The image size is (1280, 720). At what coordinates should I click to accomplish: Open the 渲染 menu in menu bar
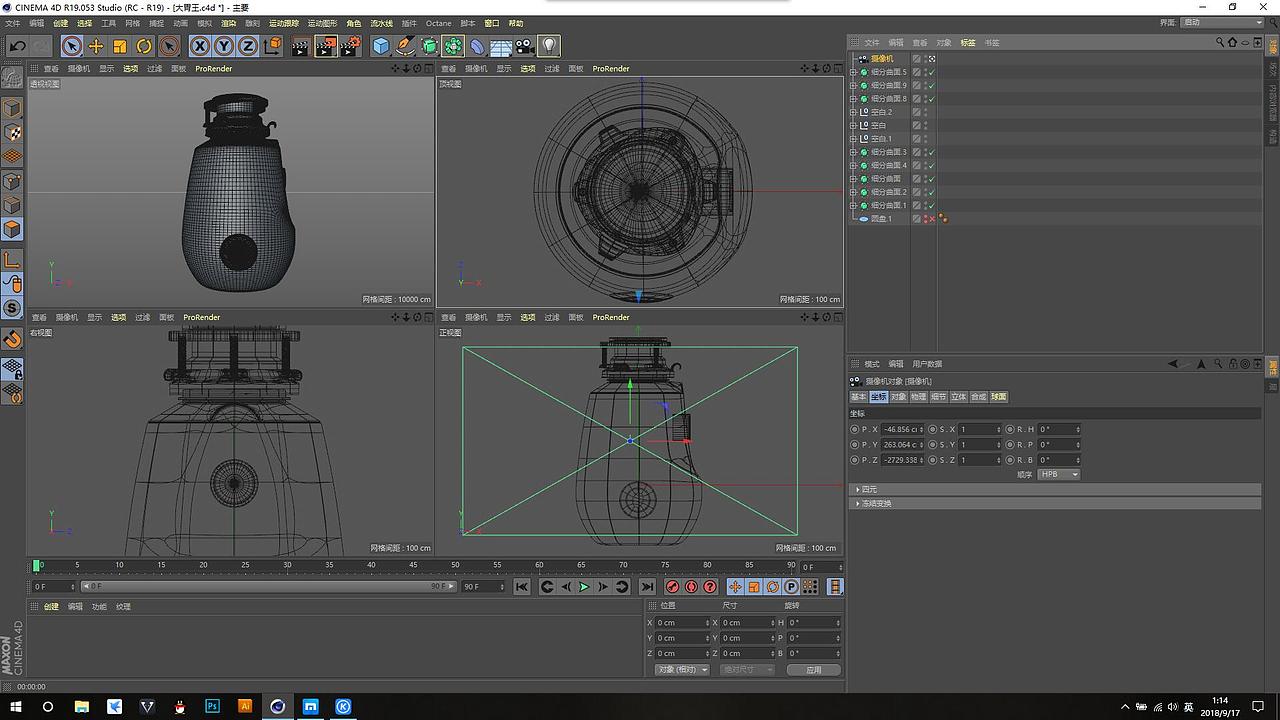pyautogui.click(x=229, y=23)
